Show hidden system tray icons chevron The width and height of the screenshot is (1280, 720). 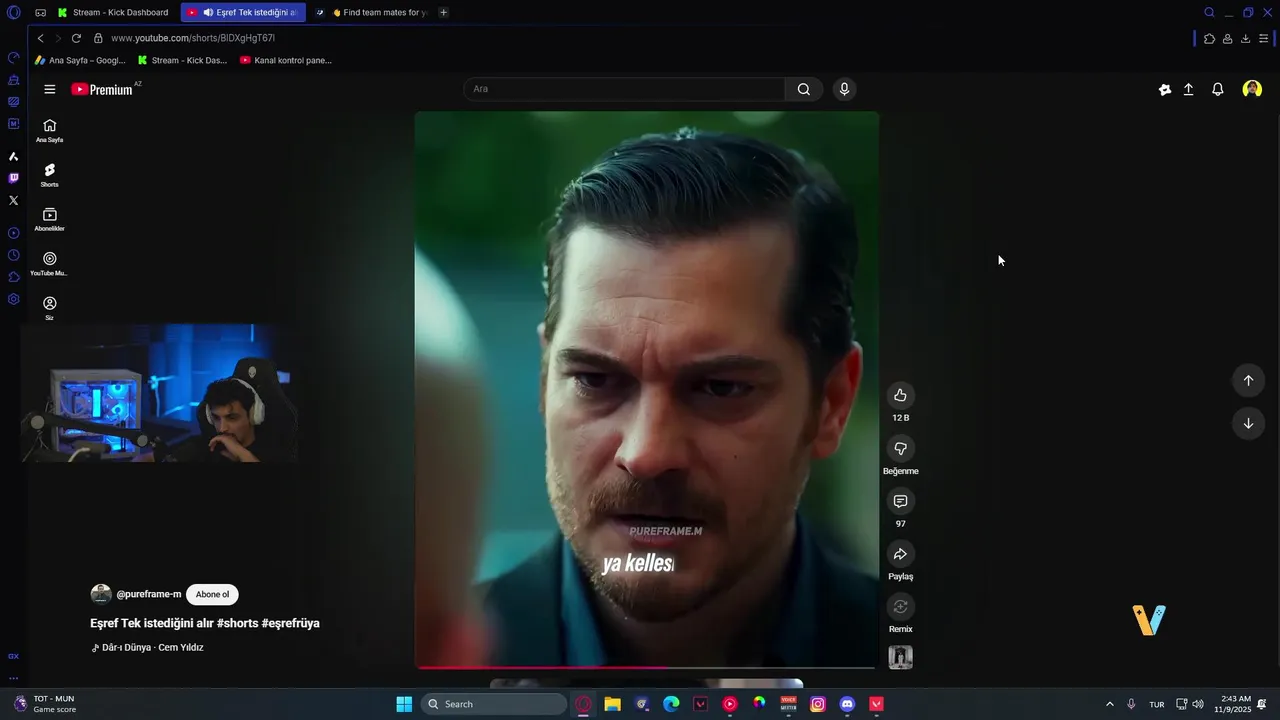(x=1109, y=704)
